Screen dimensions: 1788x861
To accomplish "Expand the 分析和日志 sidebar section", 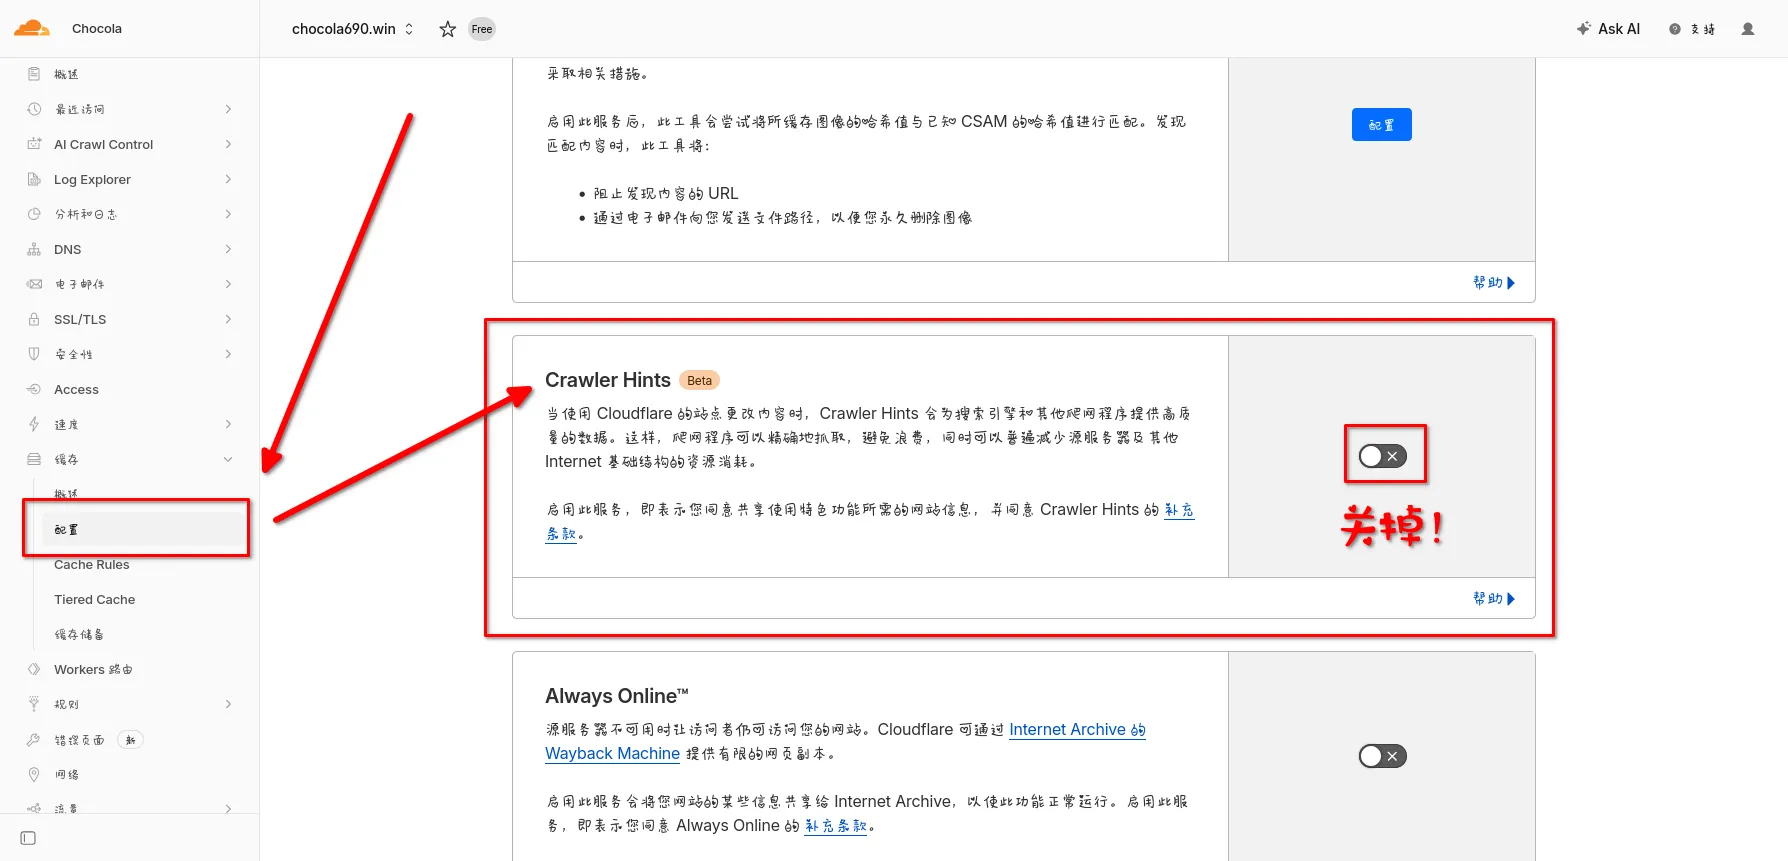I will [x=228, y=214].
